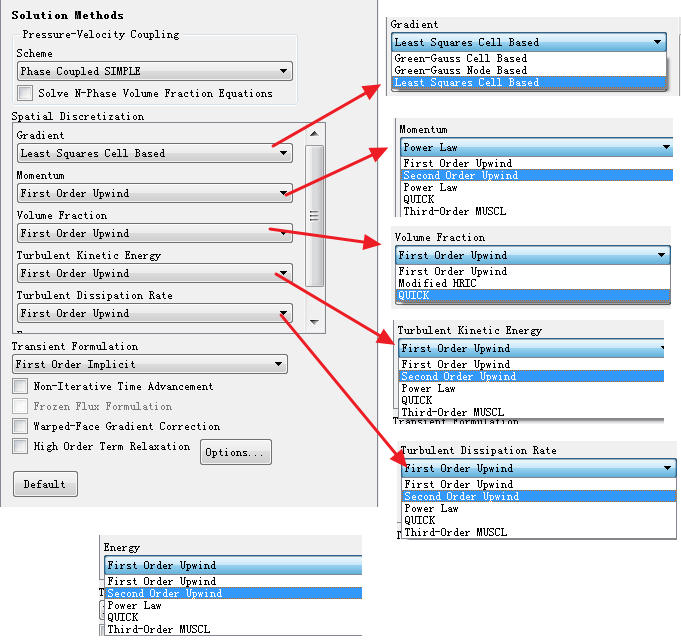Select Green-Gauss Node Based gradient option
681x642 pixels.
tap(460, 71)
